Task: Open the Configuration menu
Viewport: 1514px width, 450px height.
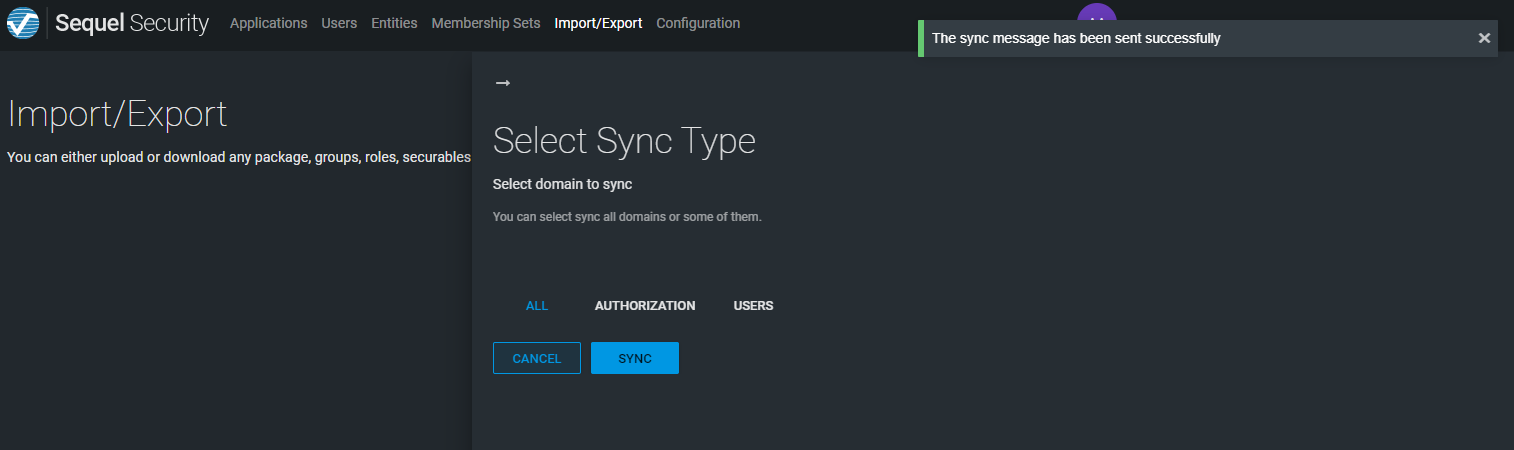Action: click(698, 23)
